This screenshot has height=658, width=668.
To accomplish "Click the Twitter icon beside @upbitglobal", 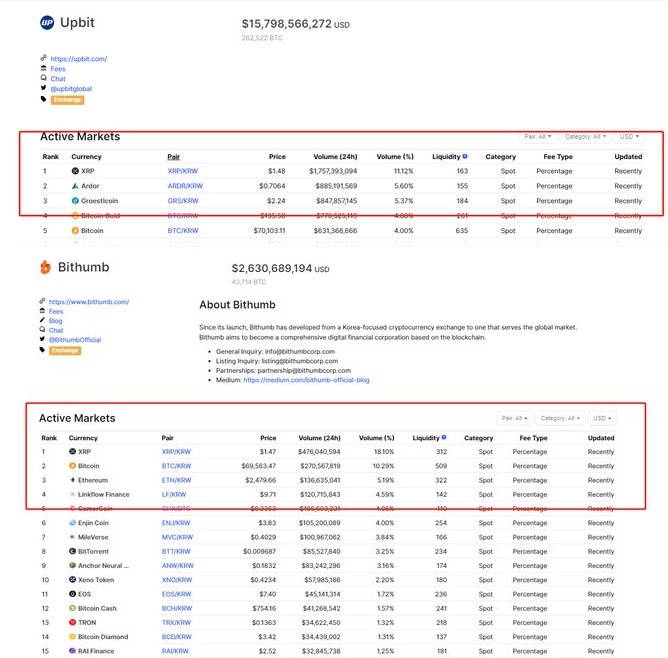I will (x=43, y=88).
